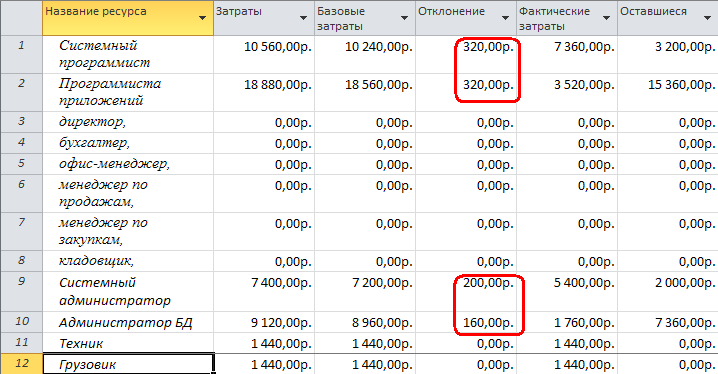Select the директор, resource name cell

pyautogui.click(x=128, y=122)
